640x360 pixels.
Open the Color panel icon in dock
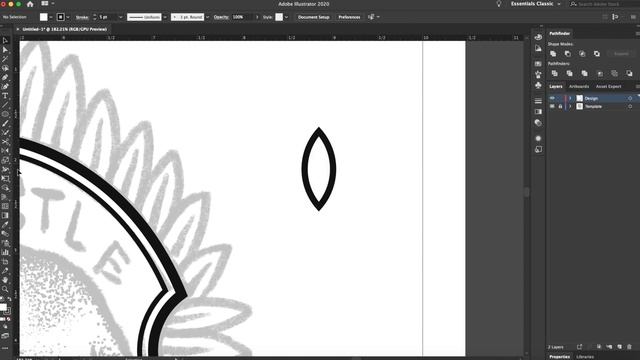point(538,37)
